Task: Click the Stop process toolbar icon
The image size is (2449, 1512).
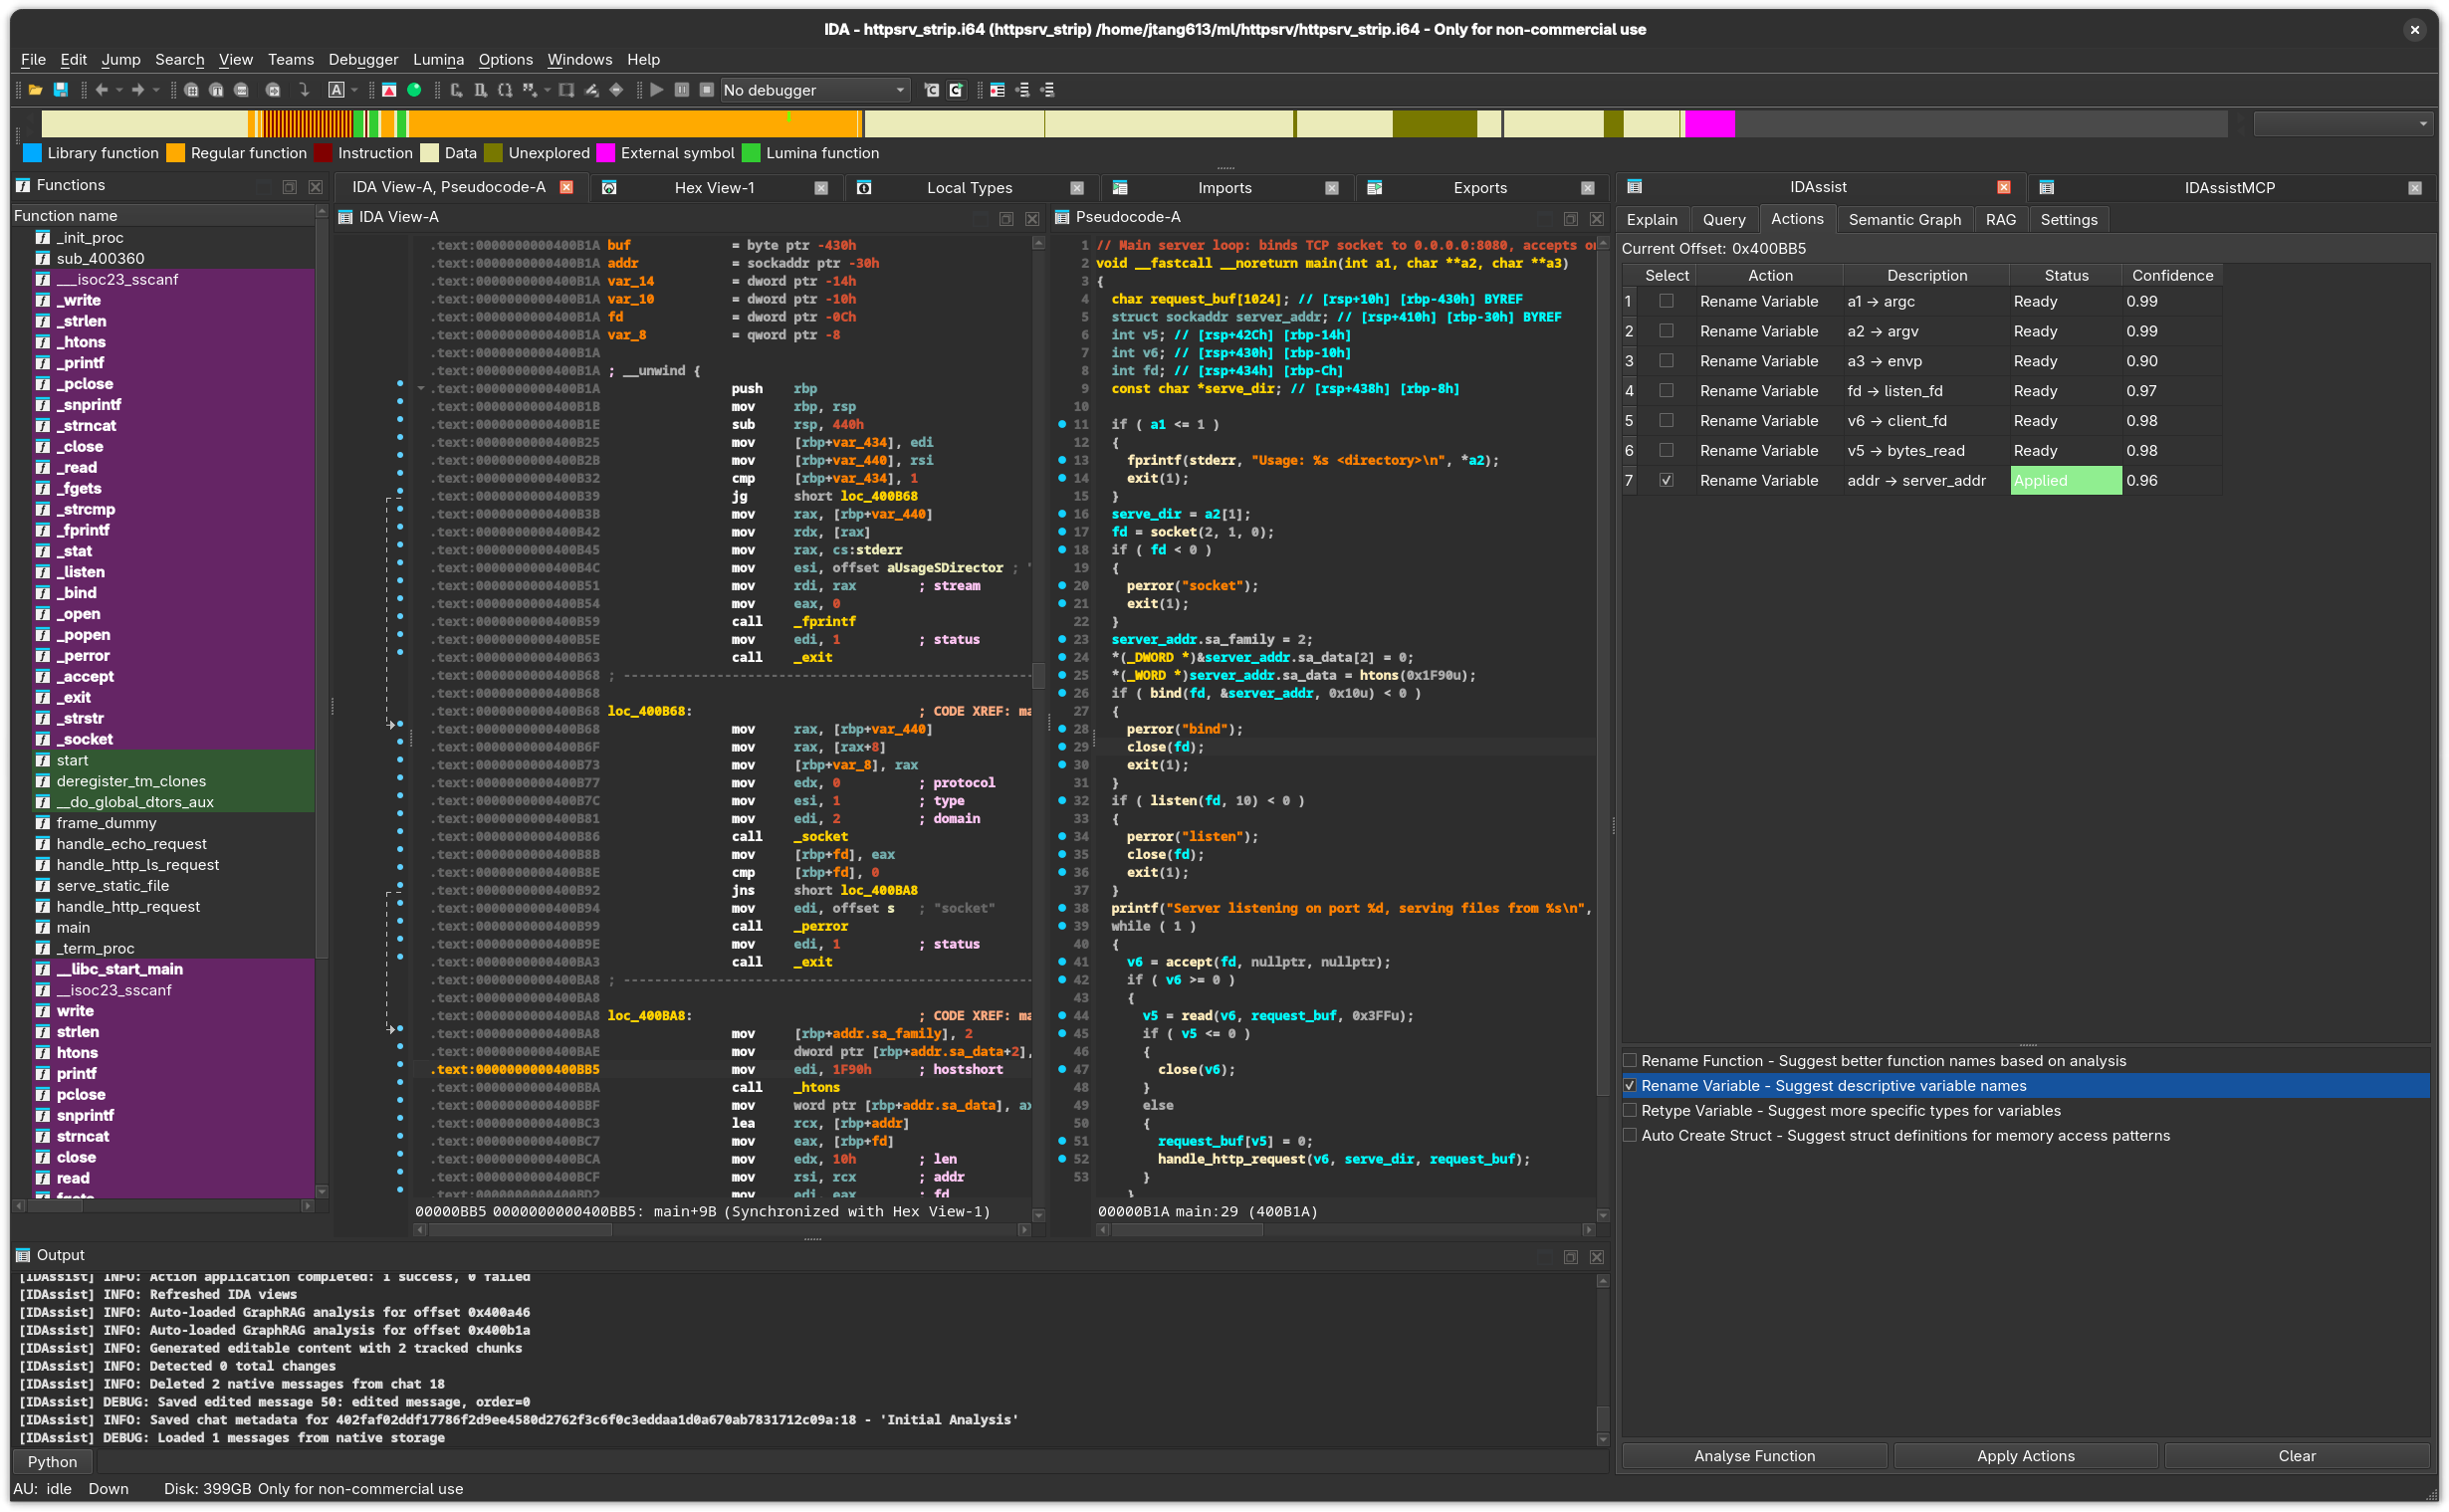Action: pyautogui.click(x=706, y=90)
